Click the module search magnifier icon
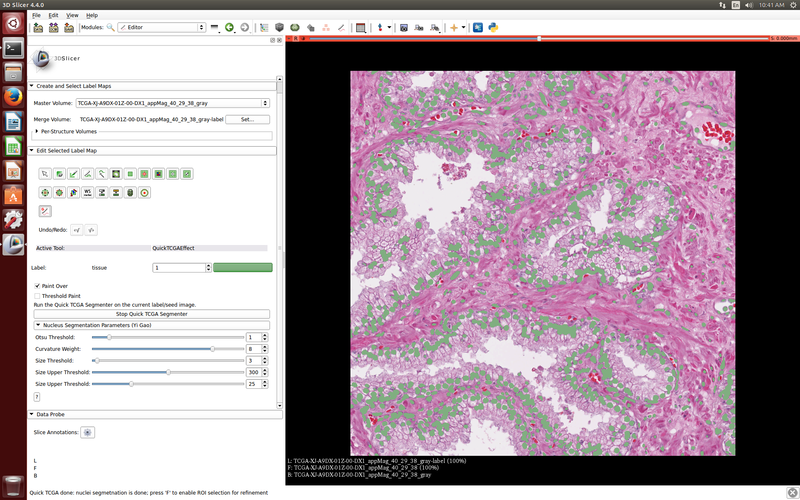The height and width of the screenshot is (500, 800). pos(112,27)
